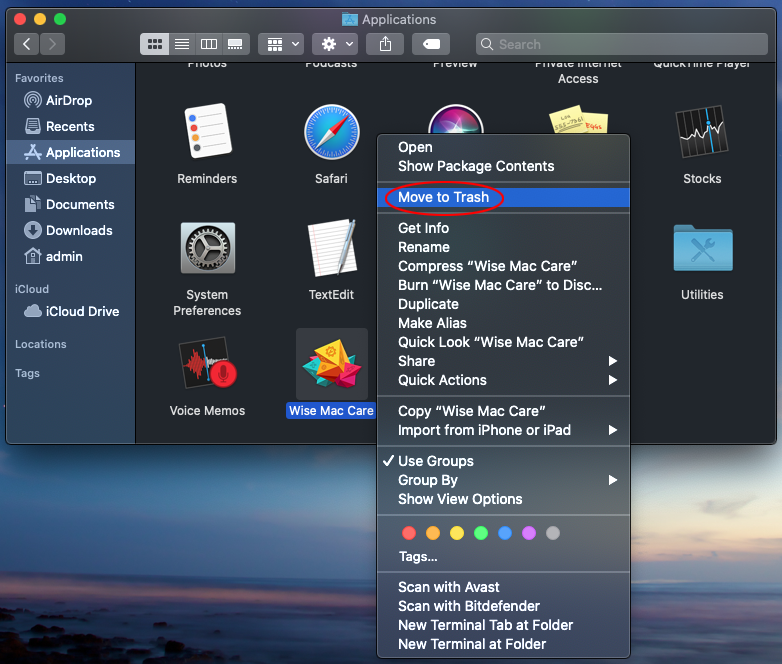
Task: Apply the red tag color
Action: coord(409,533)
